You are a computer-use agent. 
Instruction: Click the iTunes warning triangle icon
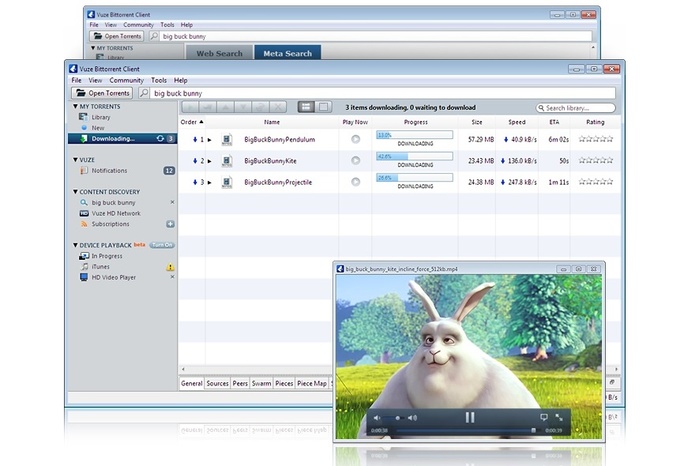coord(170,267)
